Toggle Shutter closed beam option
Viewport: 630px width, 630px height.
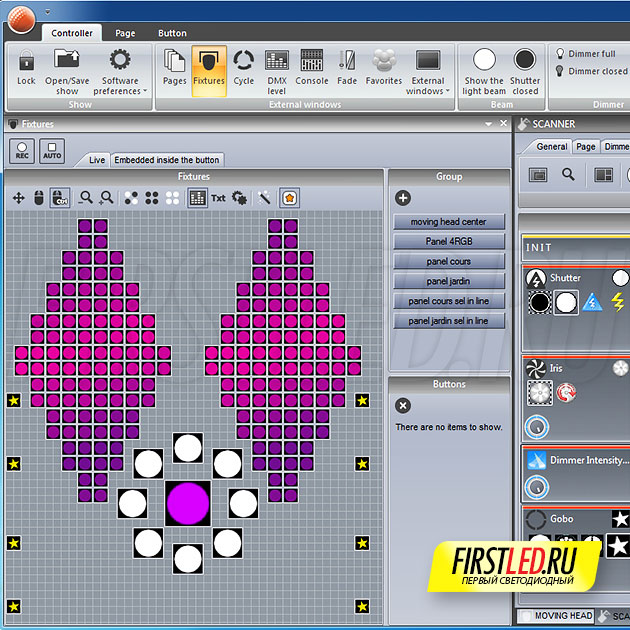[x=525, y=70]
